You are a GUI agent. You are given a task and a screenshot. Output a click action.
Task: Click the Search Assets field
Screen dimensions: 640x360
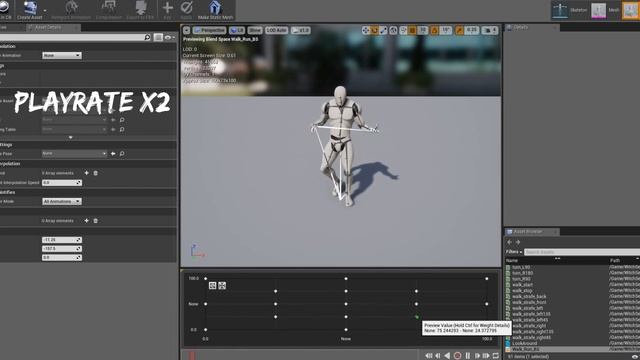point(582,252)
